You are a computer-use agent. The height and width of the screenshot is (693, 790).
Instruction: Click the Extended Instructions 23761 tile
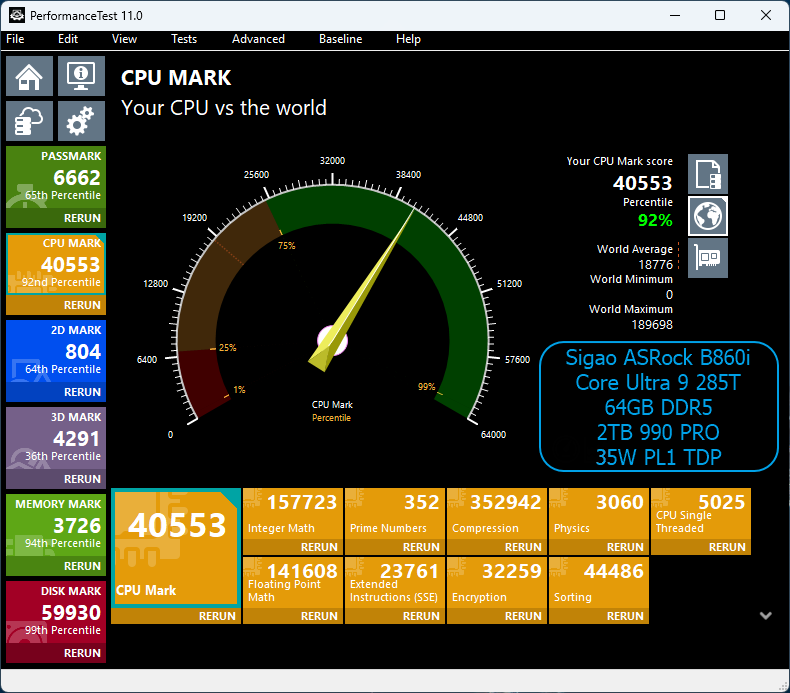(395, 583)
